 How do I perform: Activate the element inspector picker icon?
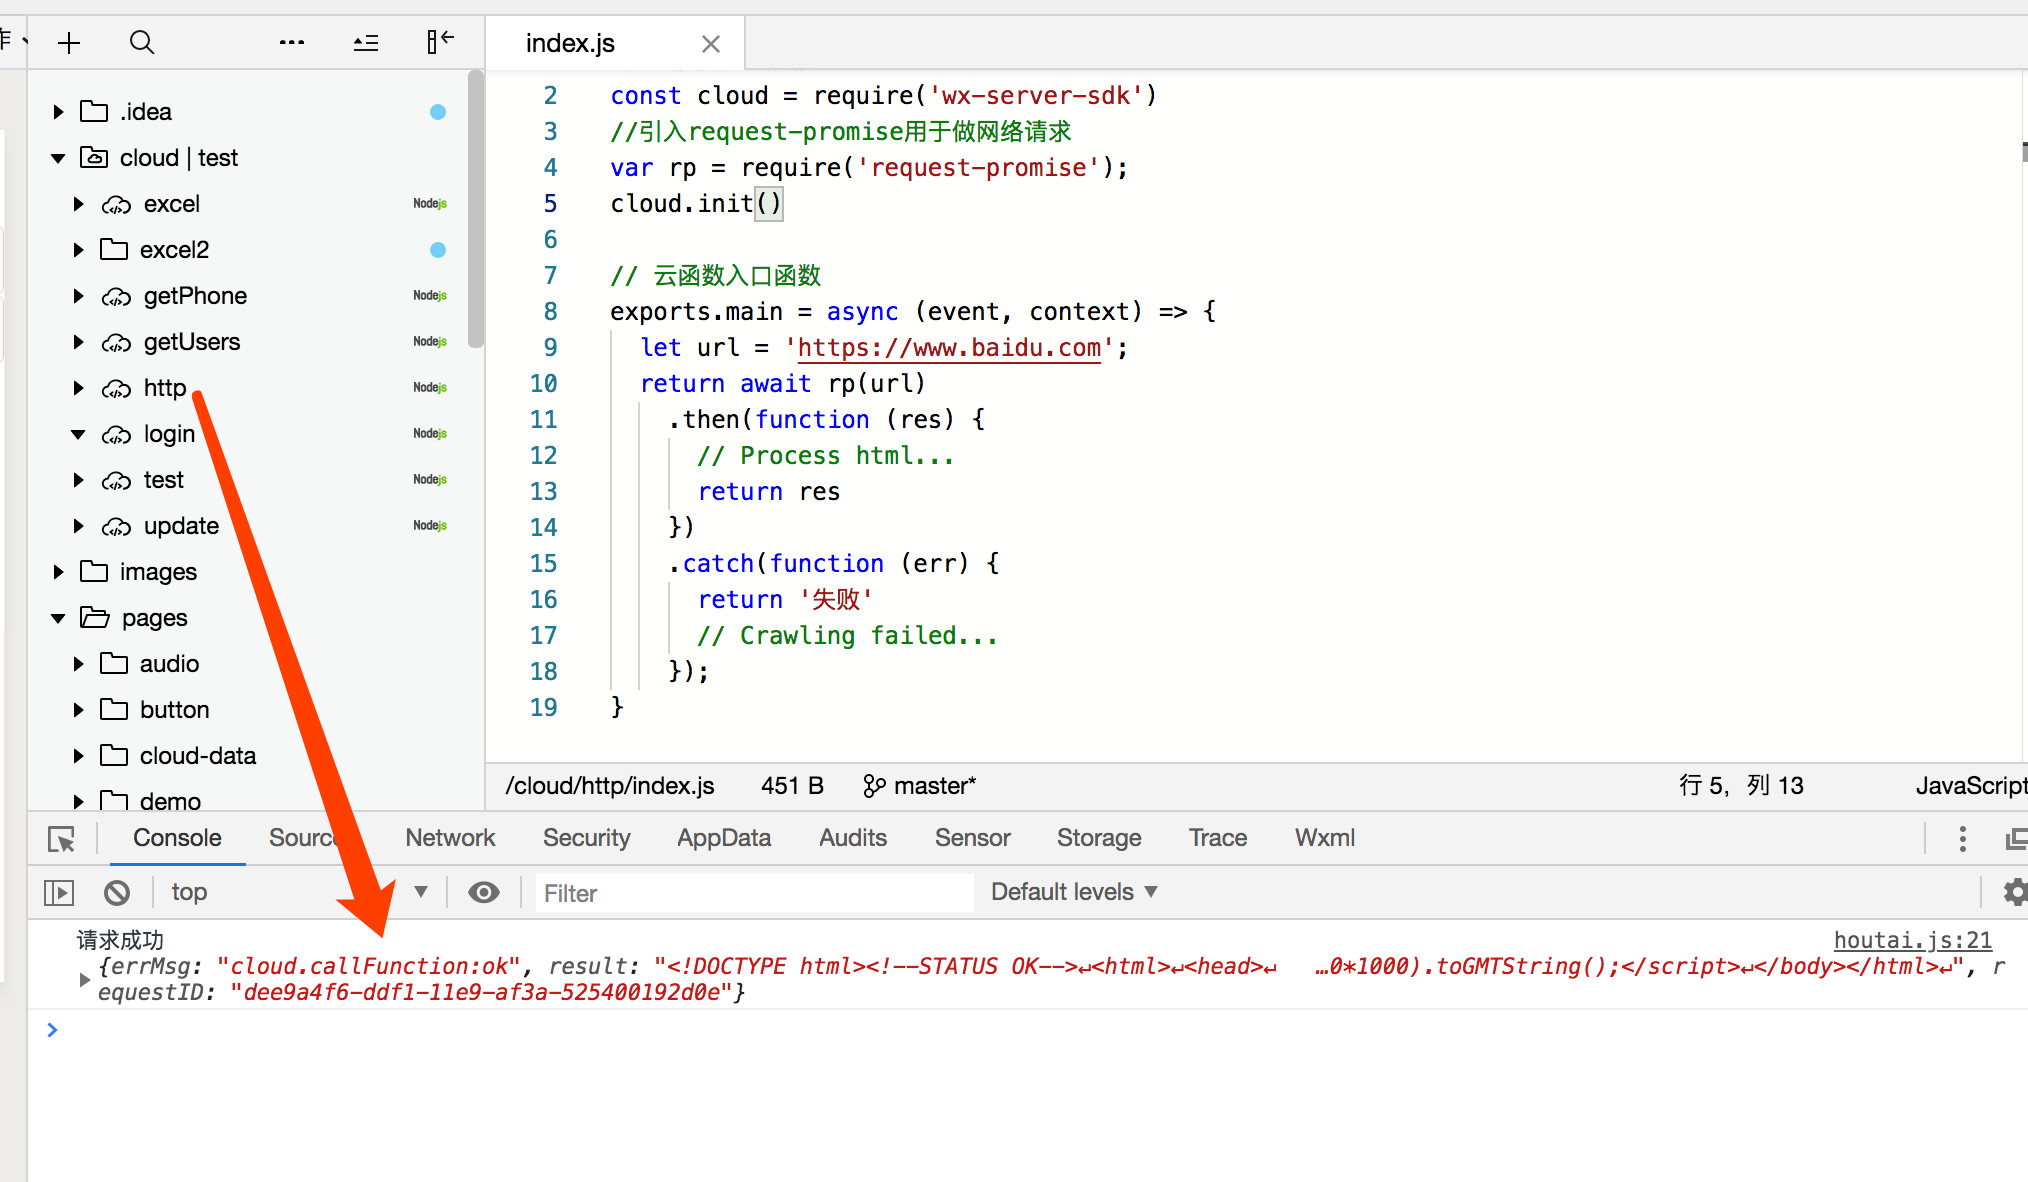tap(61, 839)
